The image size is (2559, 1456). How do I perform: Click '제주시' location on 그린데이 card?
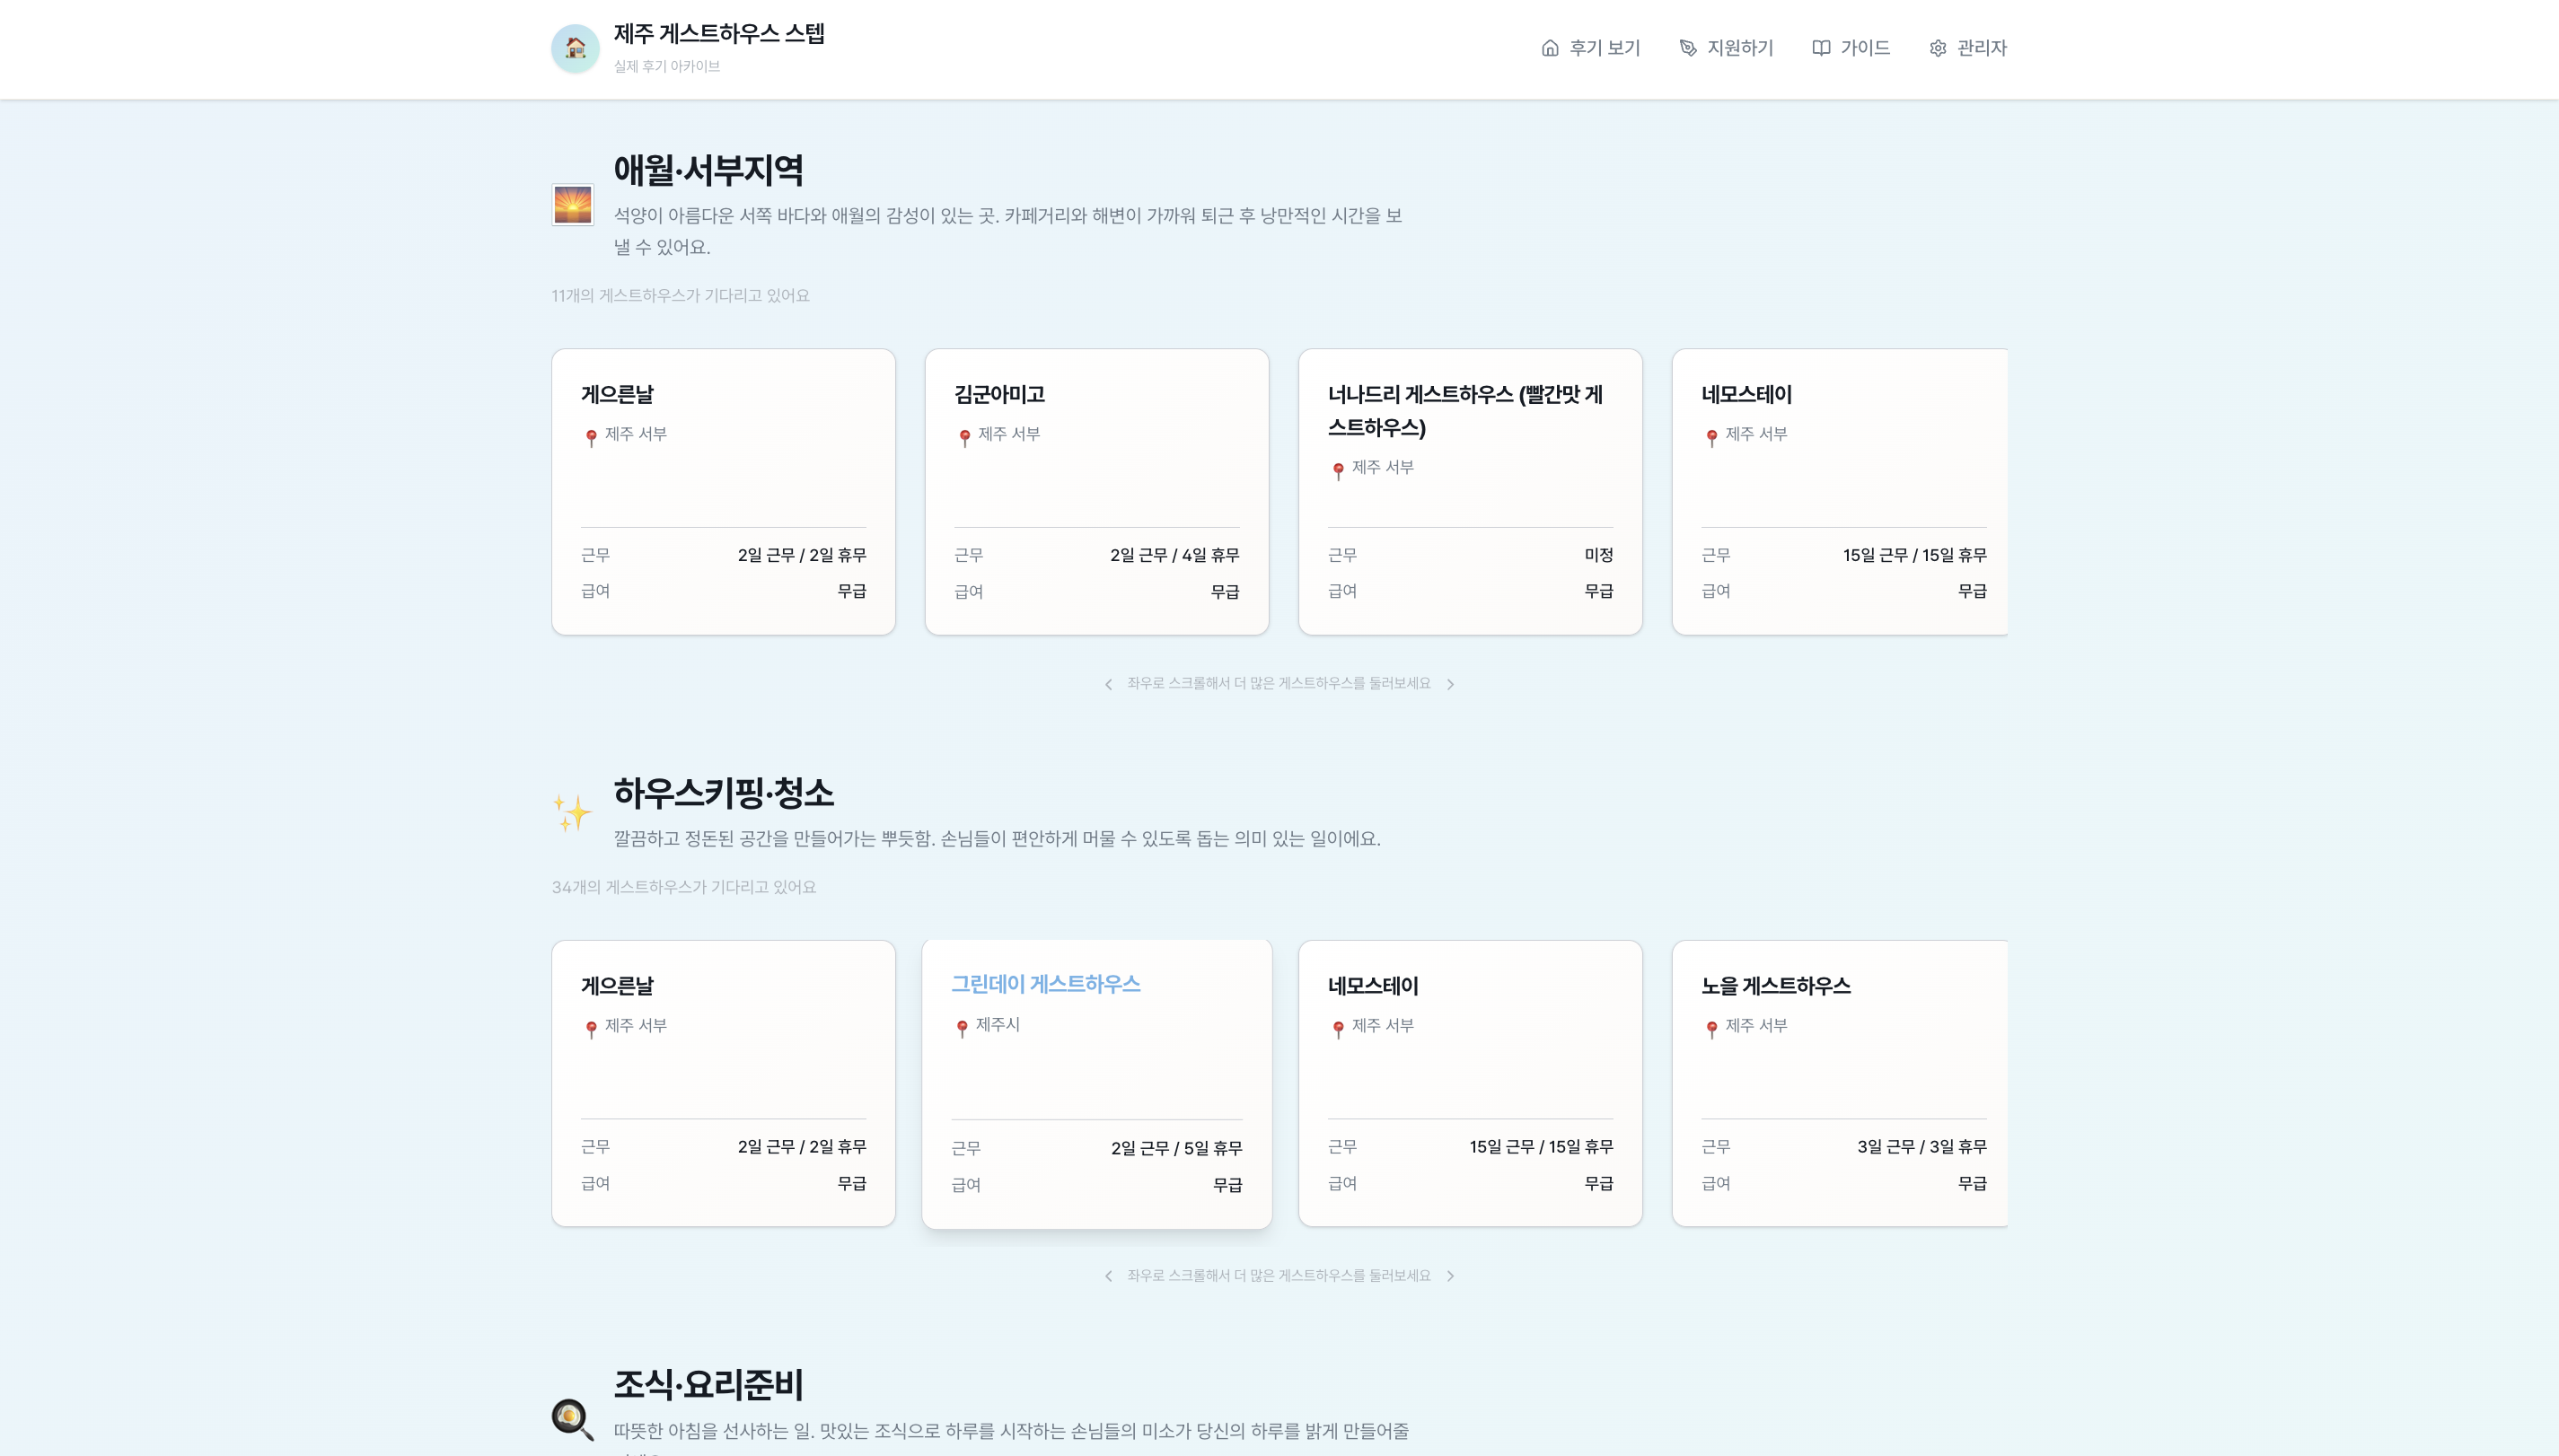(998, 1025)
